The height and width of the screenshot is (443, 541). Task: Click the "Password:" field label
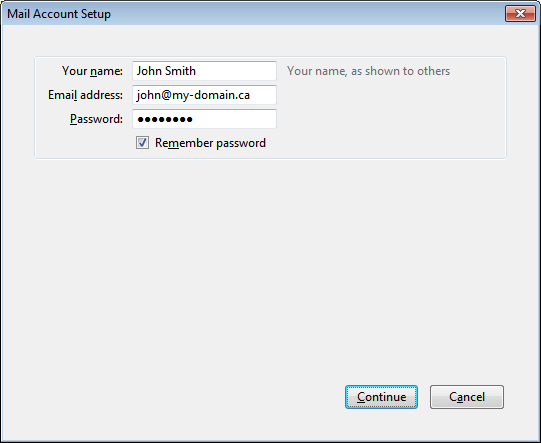(x=96, y=119)
